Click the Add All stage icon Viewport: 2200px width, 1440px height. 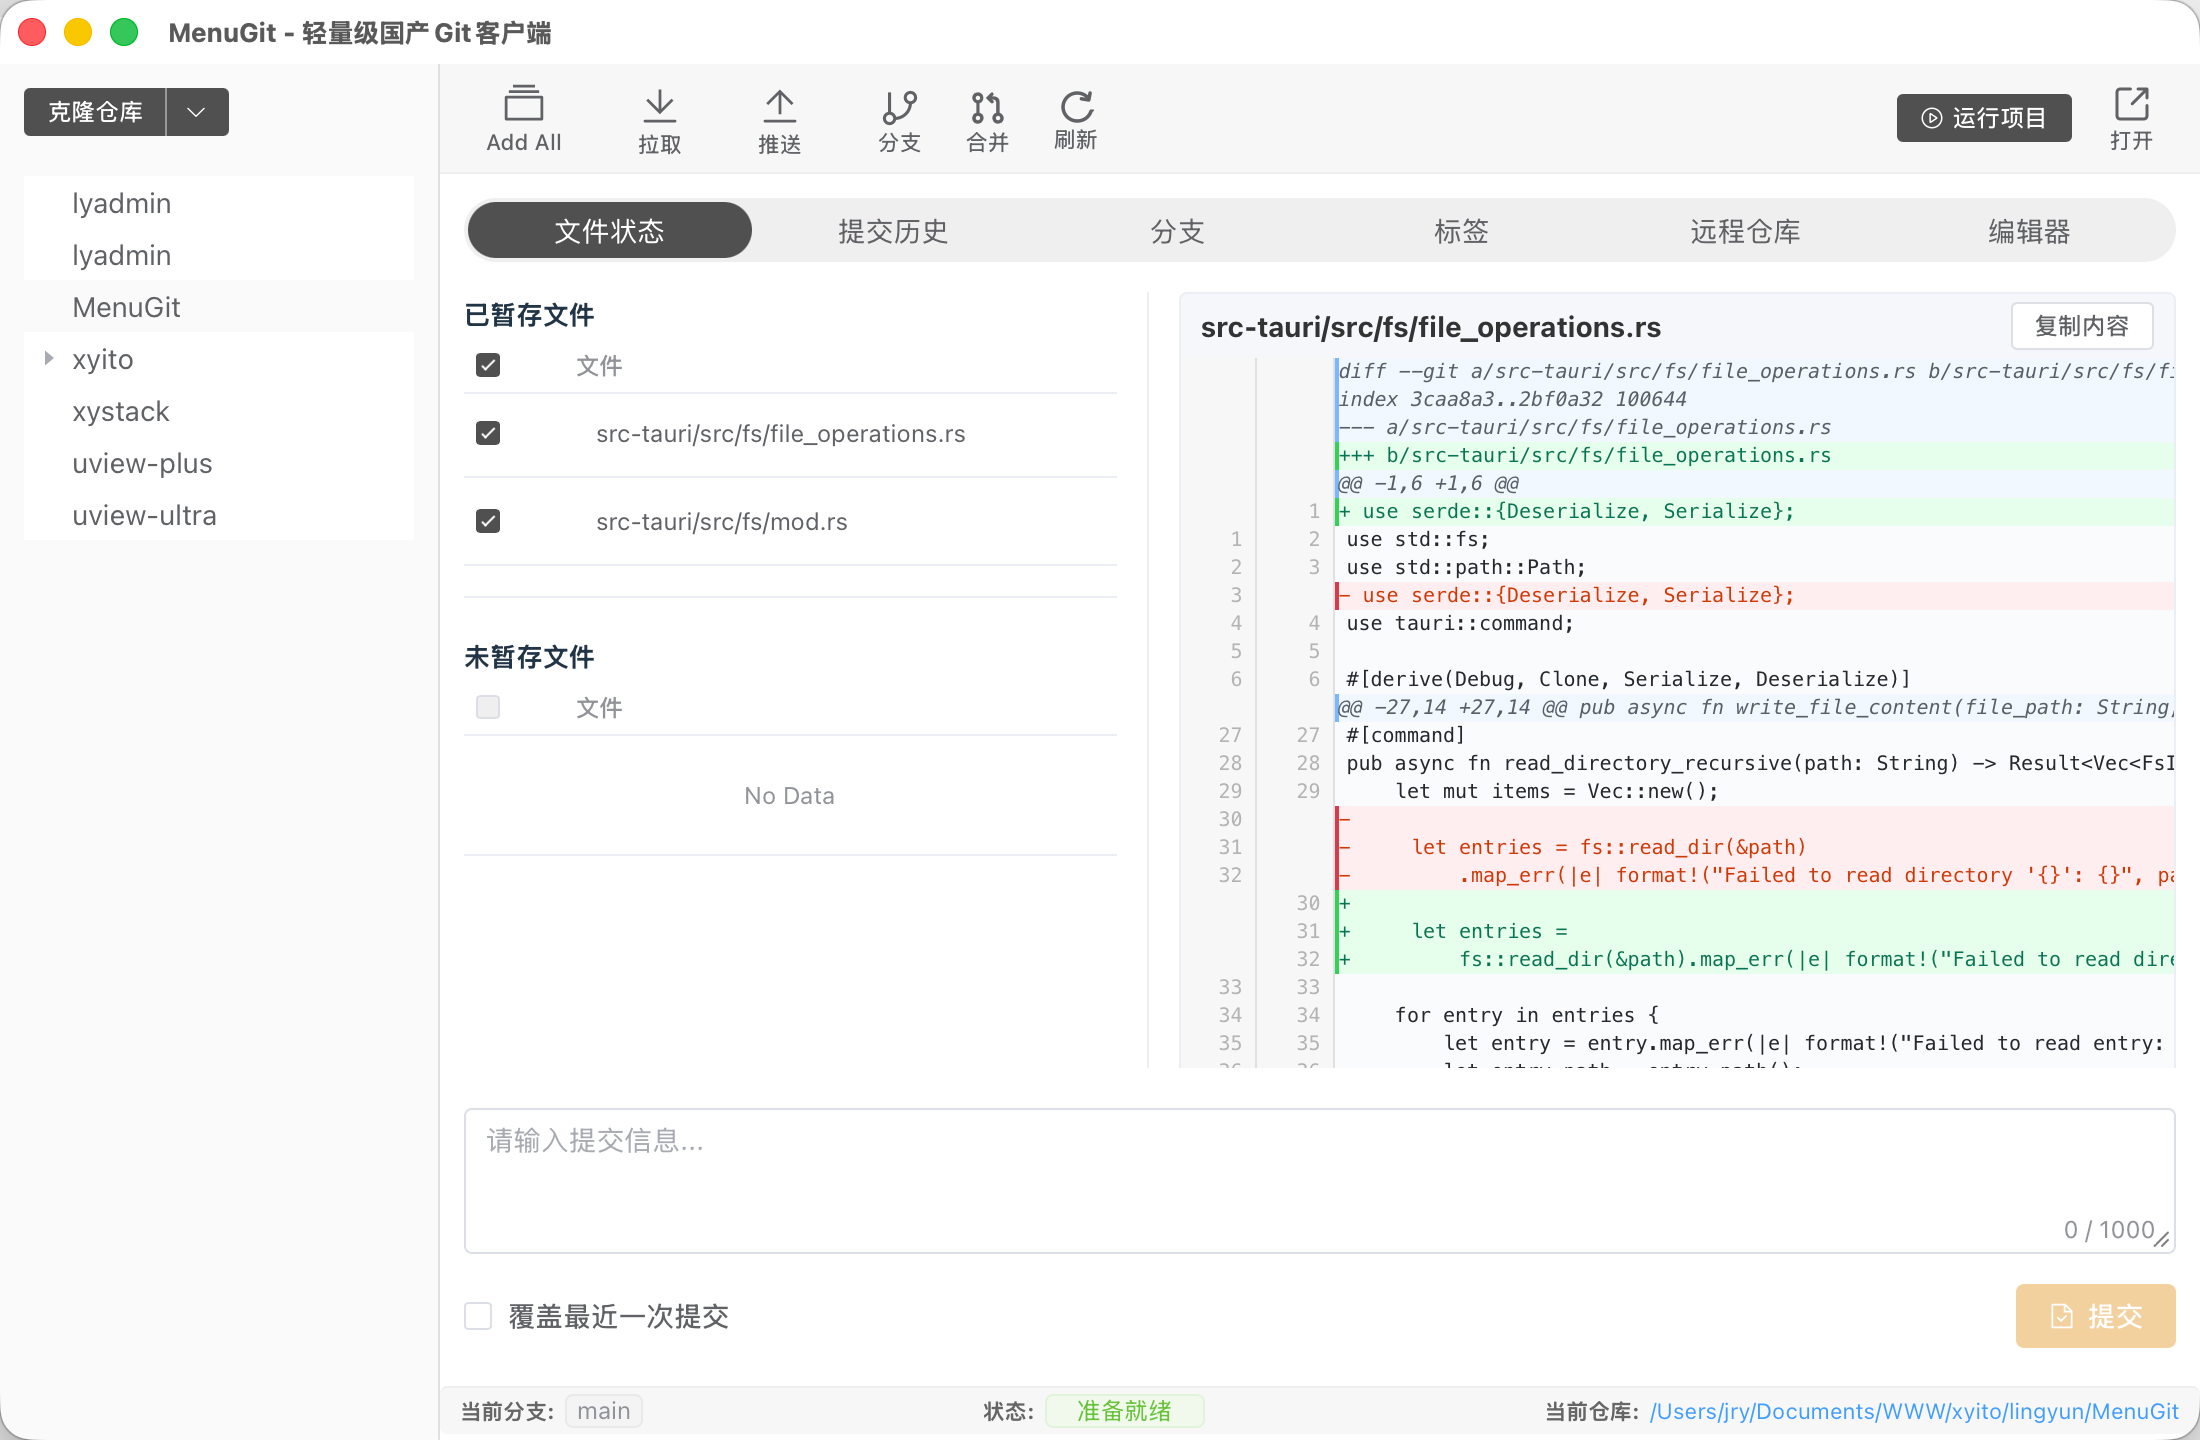pos(523,105)
